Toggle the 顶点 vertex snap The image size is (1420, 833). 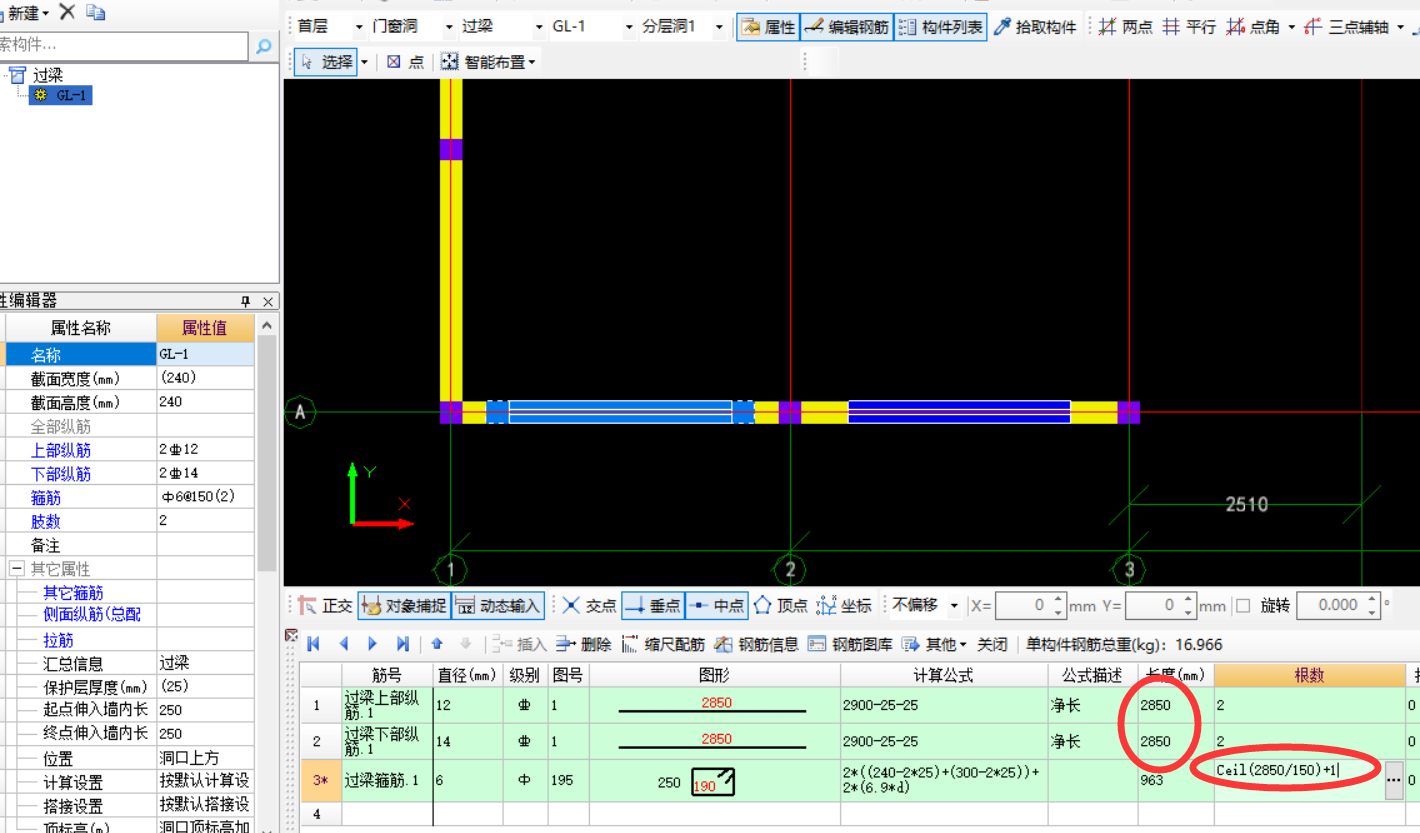[x=781, y=605]
